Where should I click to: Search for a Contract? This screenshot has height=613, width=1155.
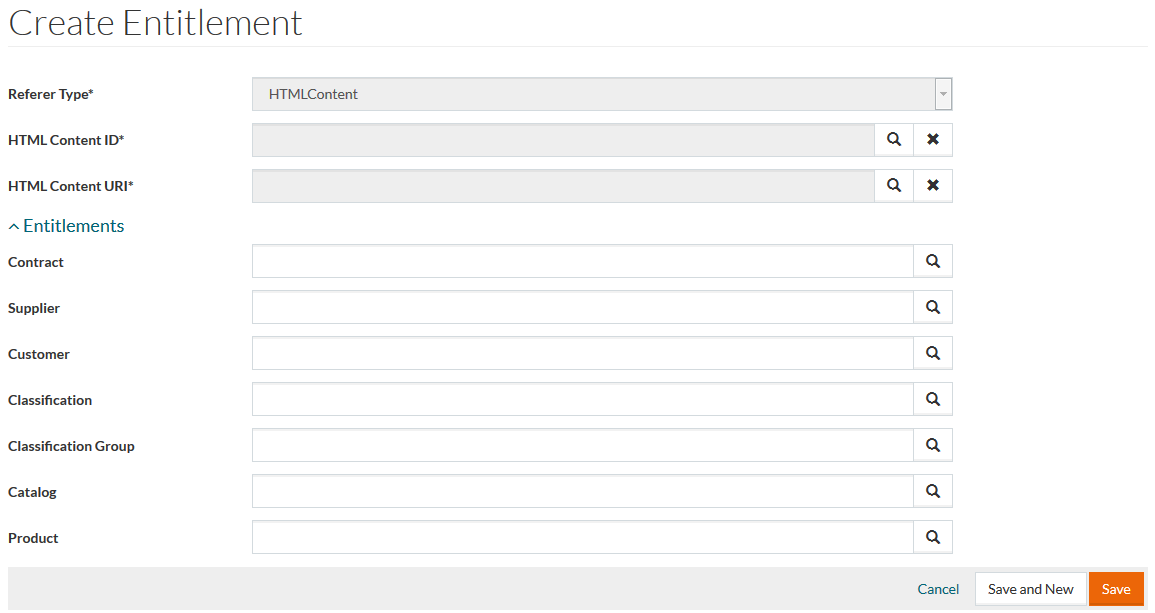[933, 262]
